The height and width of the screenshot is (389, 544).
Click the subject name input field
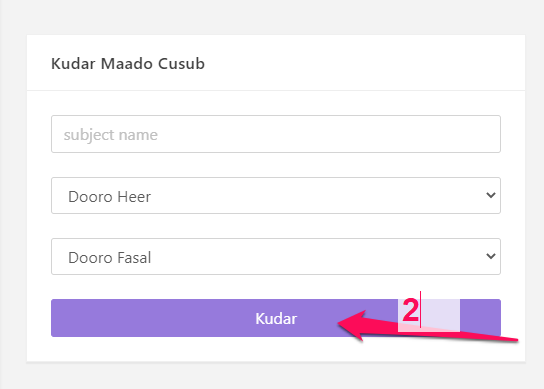(x=276, y=134)
